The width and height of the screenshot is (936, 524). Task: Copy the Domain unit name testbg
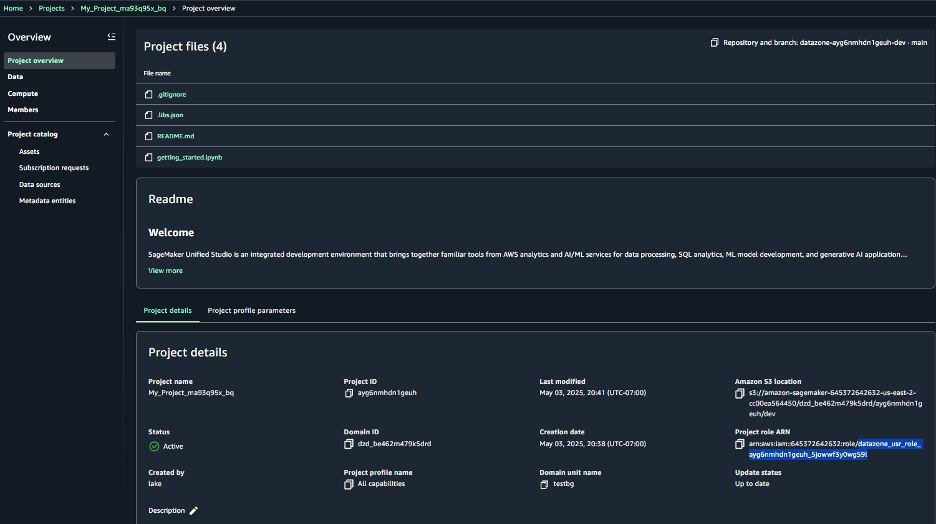point(545,484)
